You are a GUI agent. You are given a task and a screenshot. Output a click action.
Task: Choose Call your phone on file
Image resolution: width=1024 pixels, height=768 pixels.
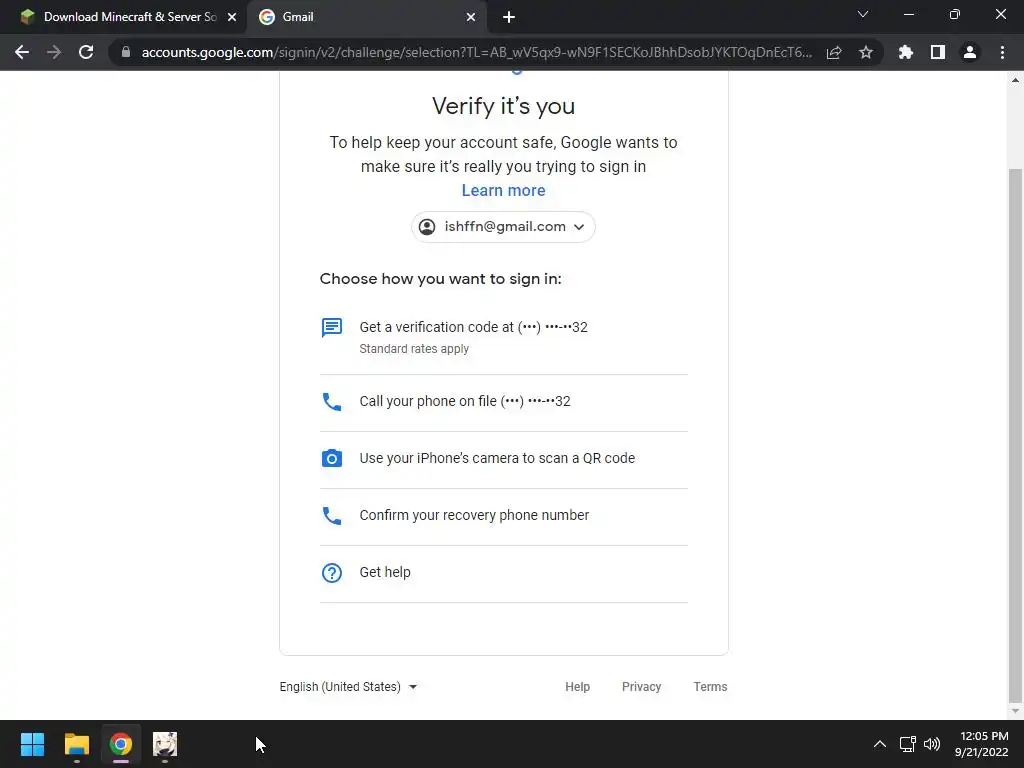pyautogui.click(x=504, y=403)
